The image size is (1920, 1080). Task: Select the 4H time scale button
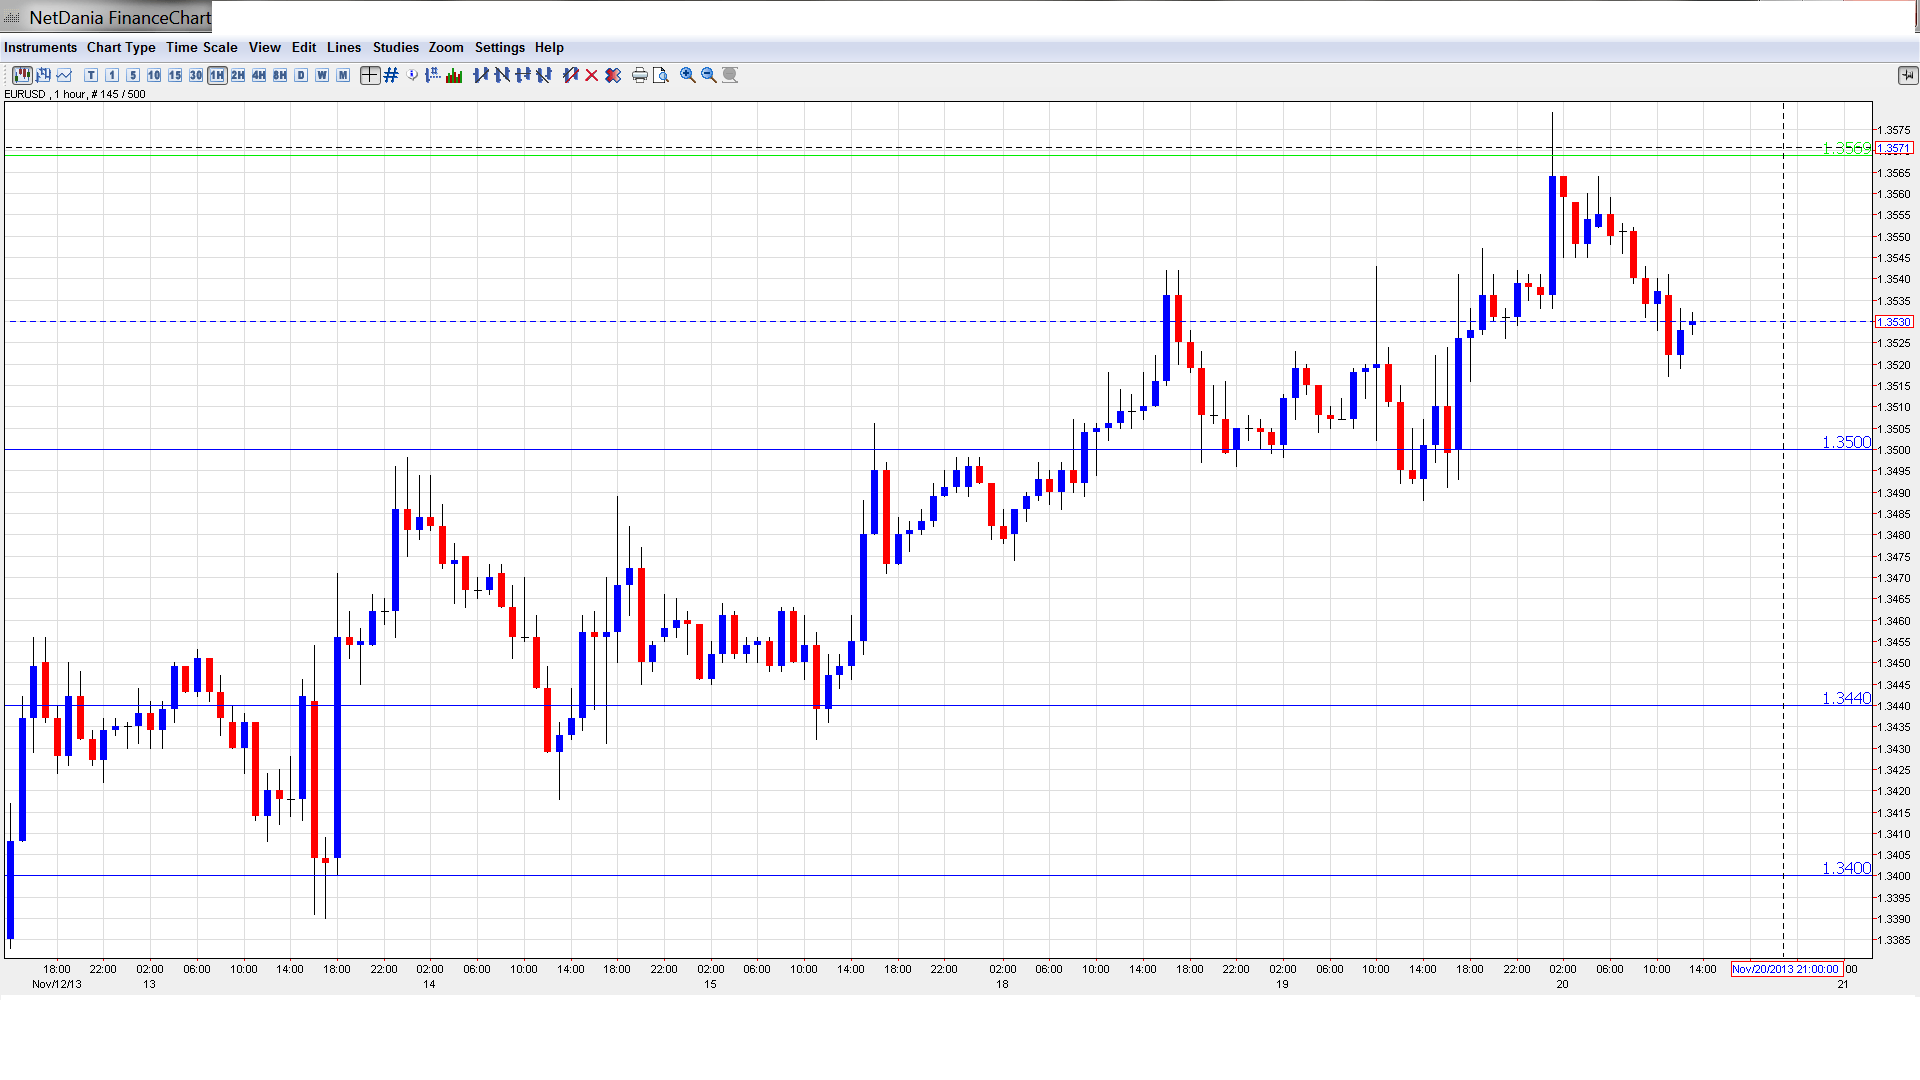click(259, 75)
